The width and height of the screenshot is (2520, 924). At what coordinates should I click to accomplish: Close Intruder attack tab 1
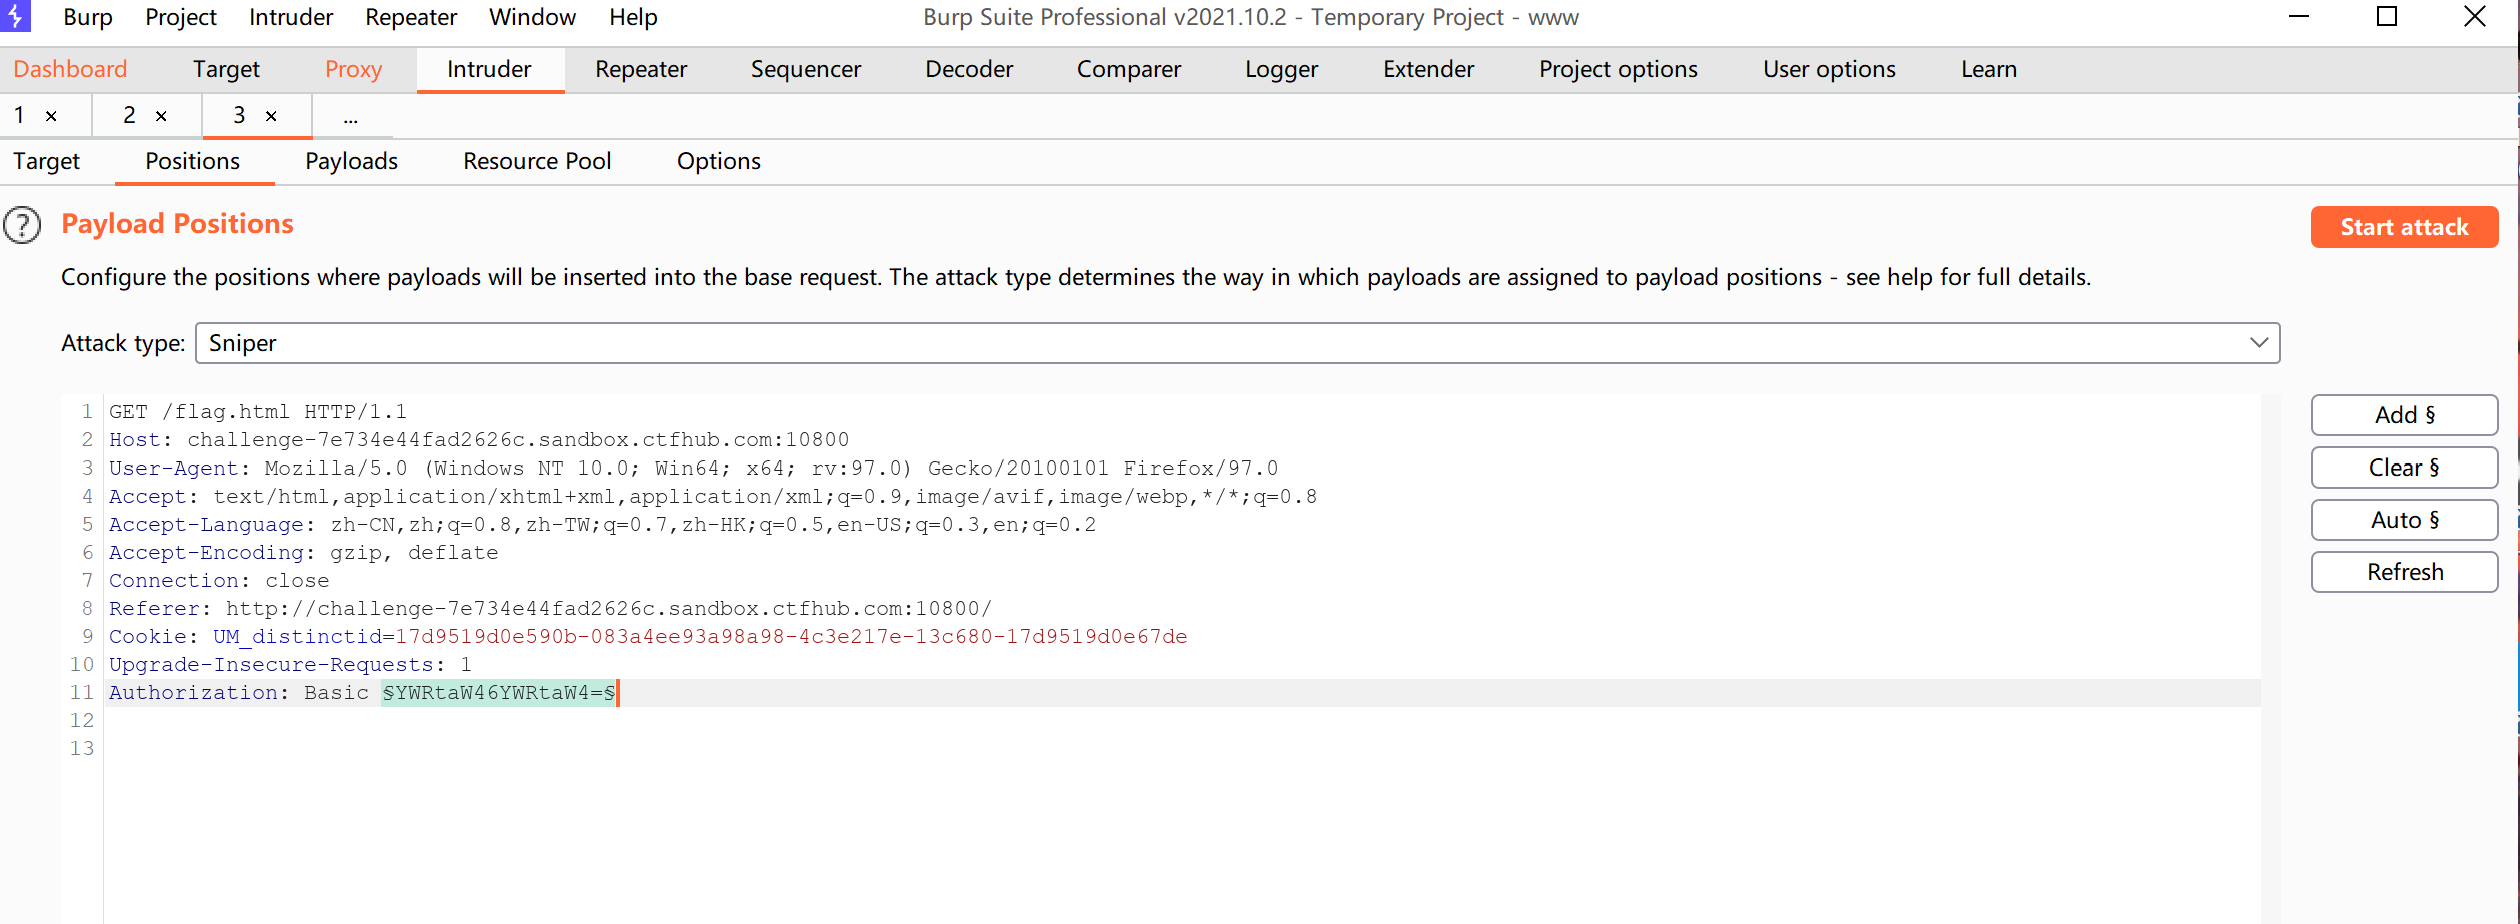(52, 117)
